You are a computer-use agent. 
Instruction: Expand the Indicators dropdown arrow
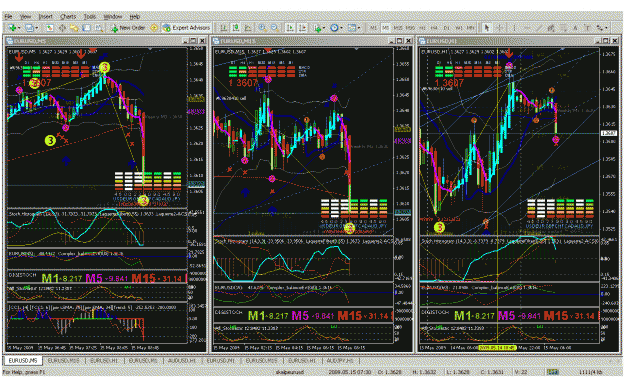(324, 28)
